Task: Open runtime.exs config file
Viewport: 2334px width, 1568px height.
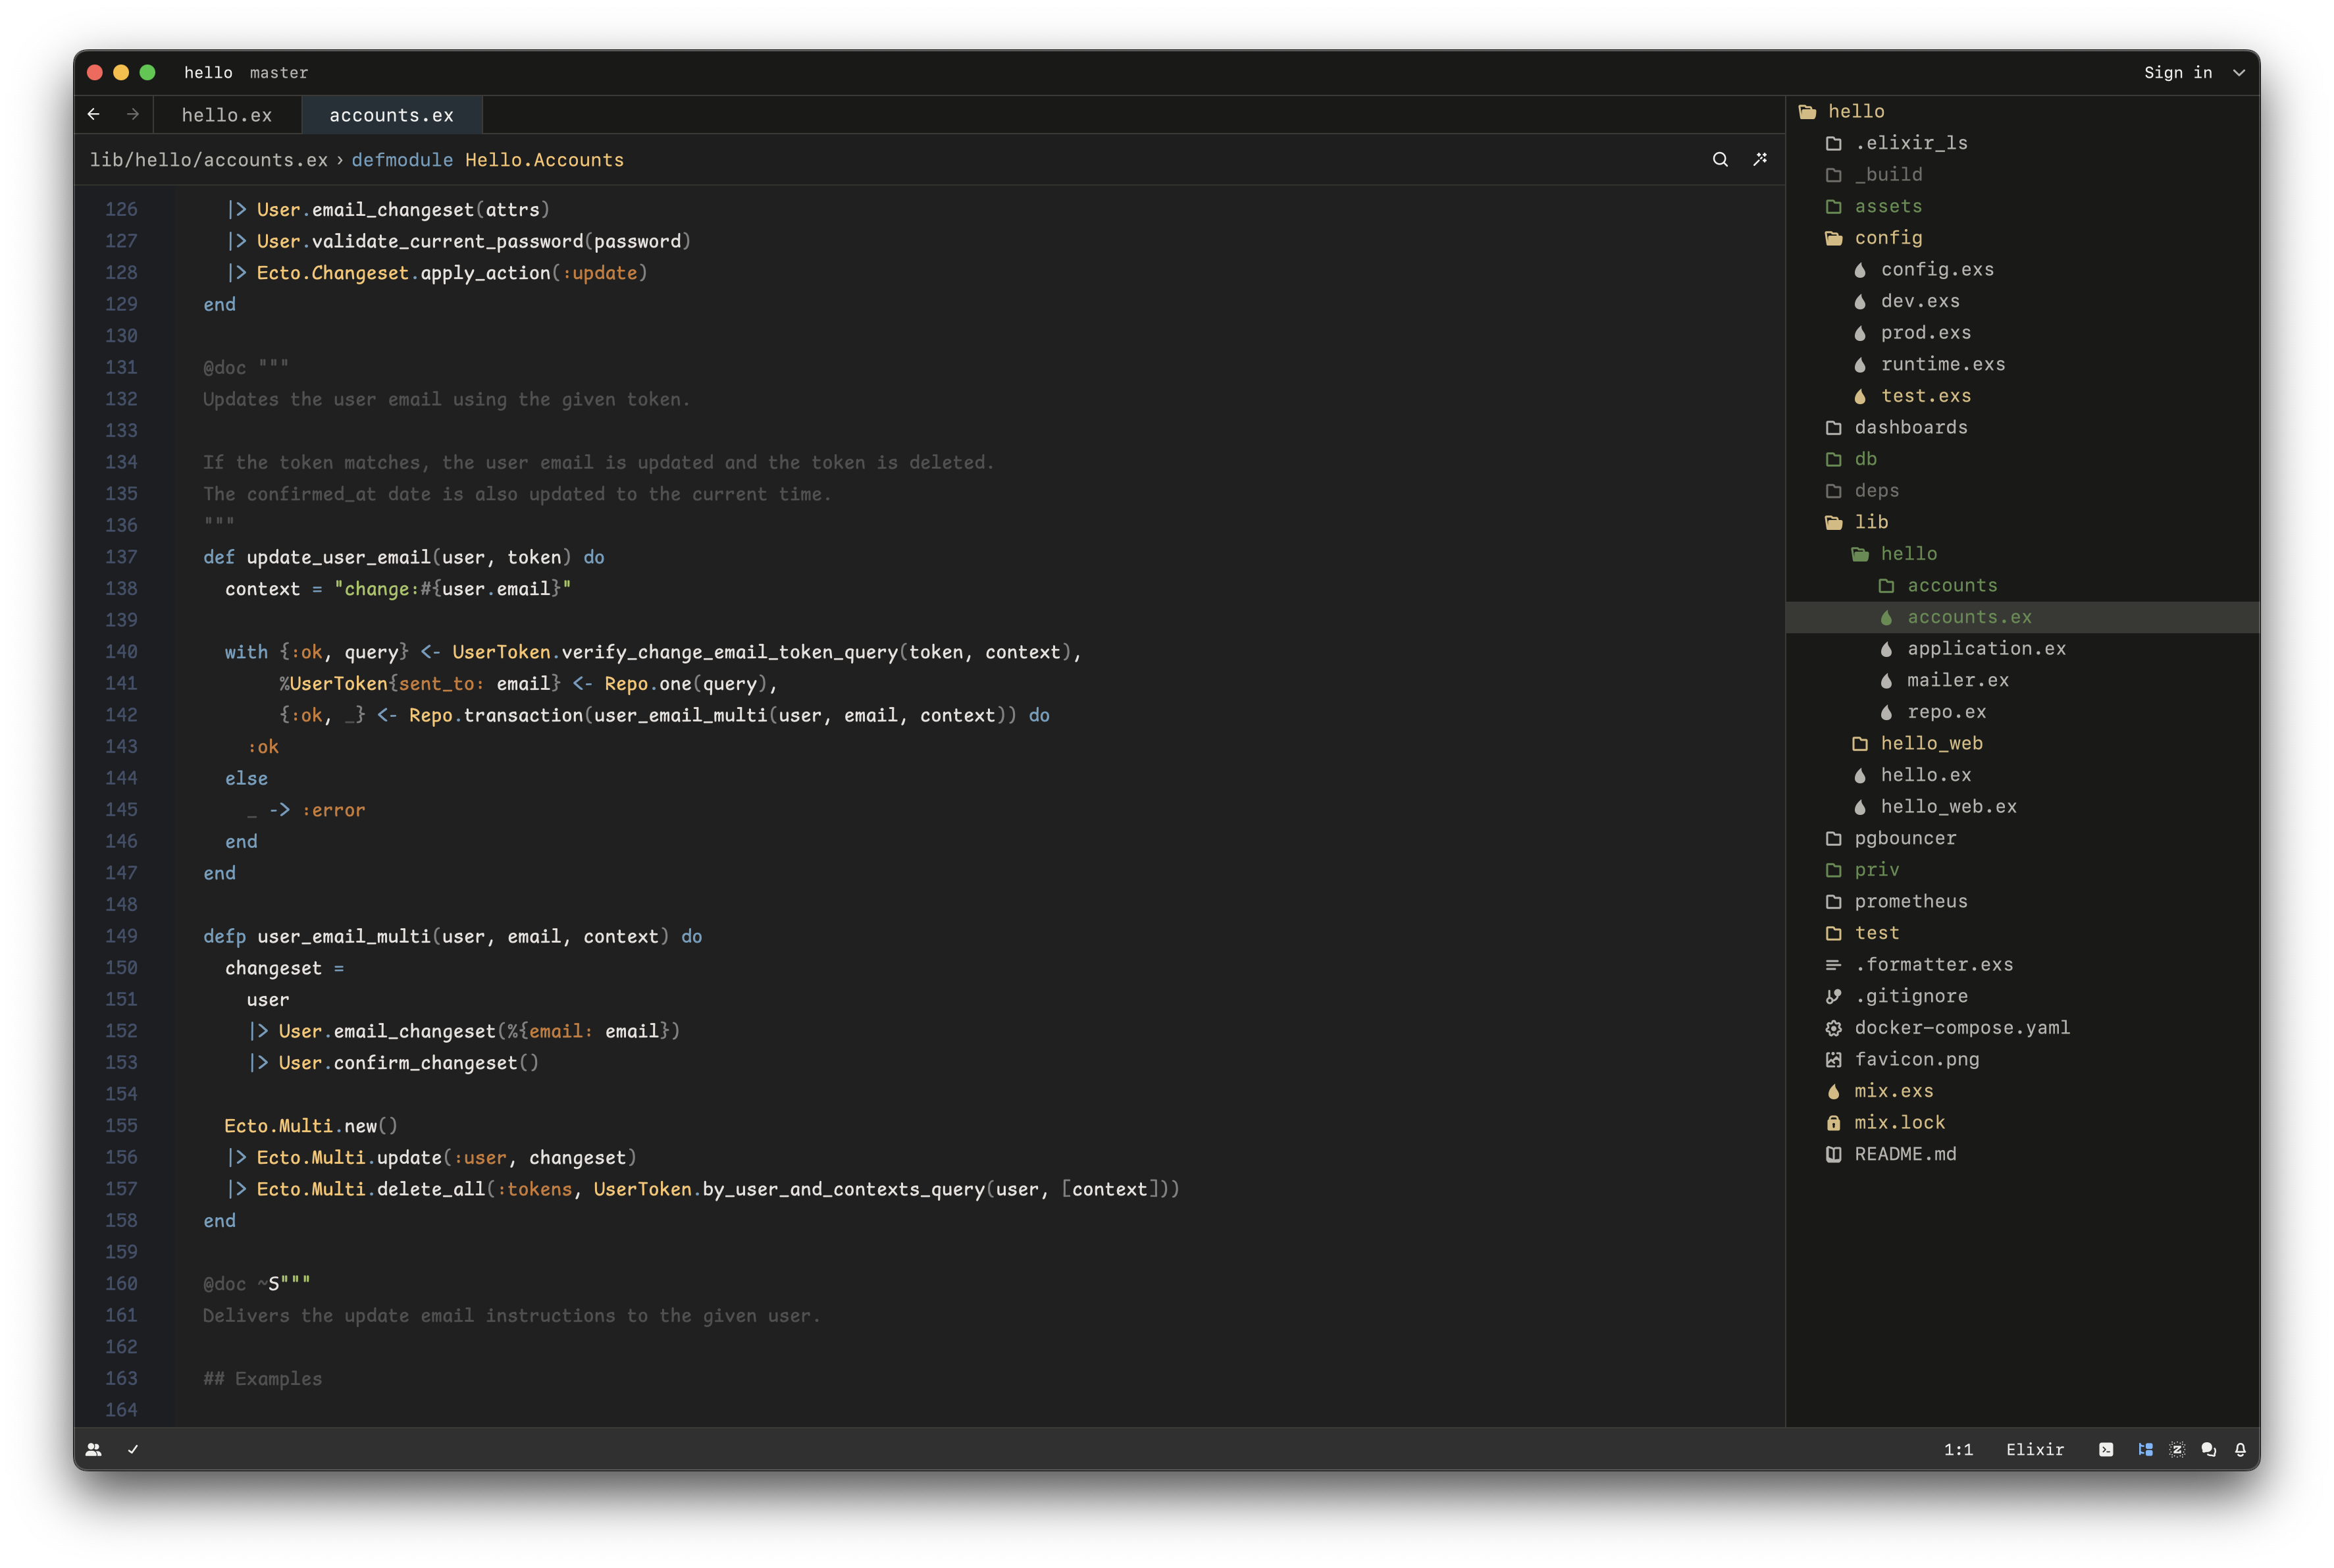Action: pyautogui.click(x=2022, y=364)
